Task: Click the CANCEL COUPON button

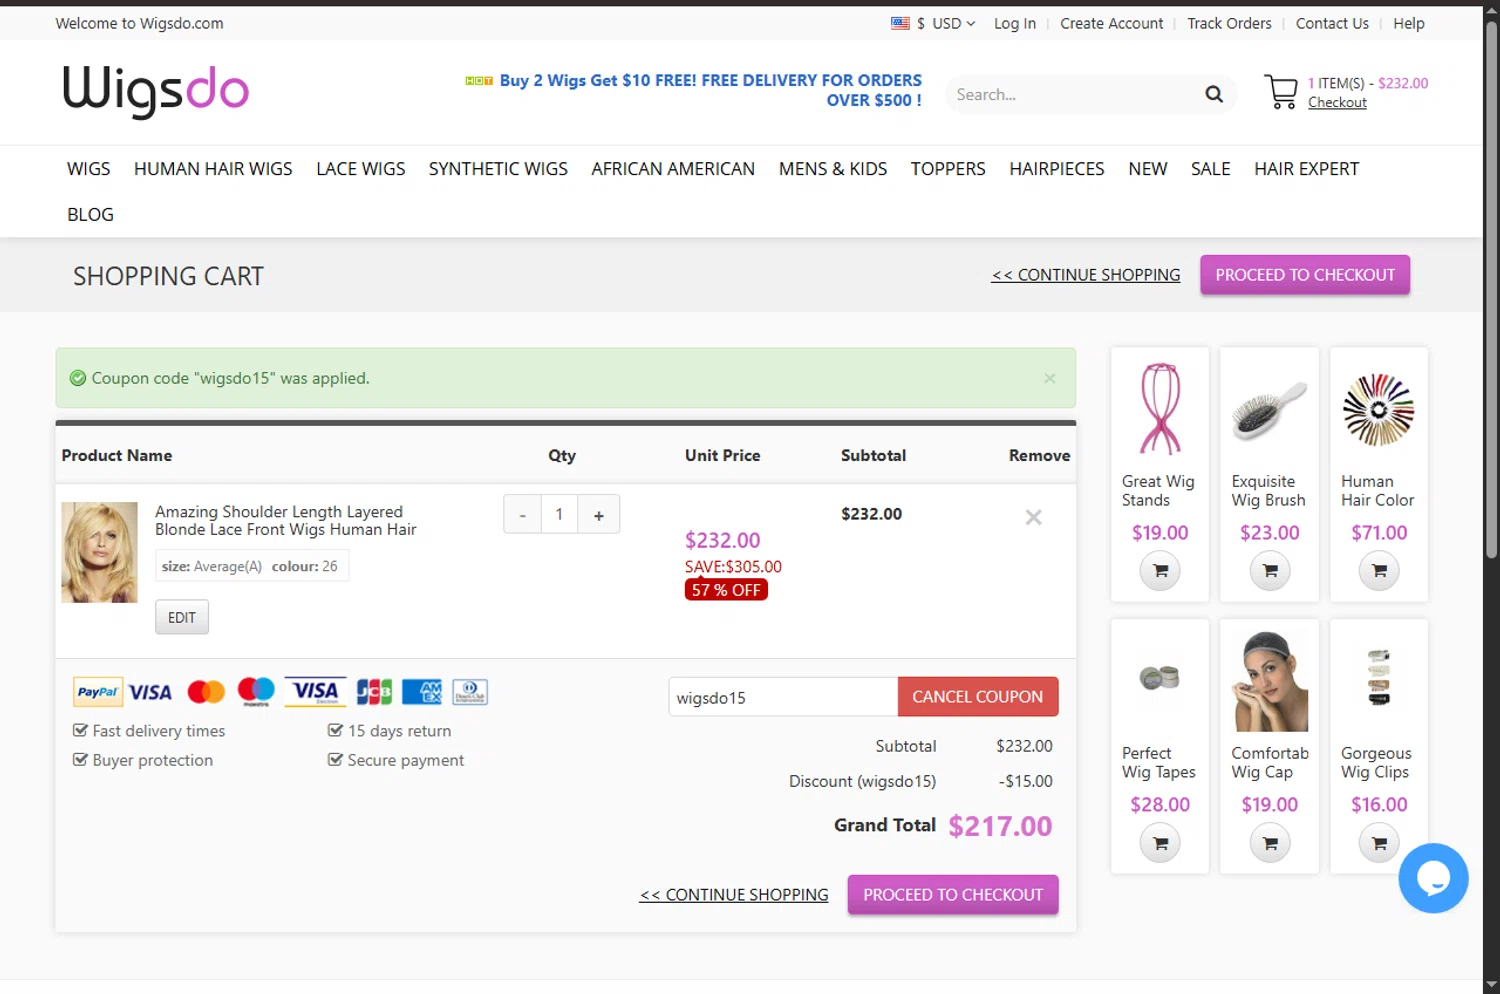Action: tap(978, 697)
